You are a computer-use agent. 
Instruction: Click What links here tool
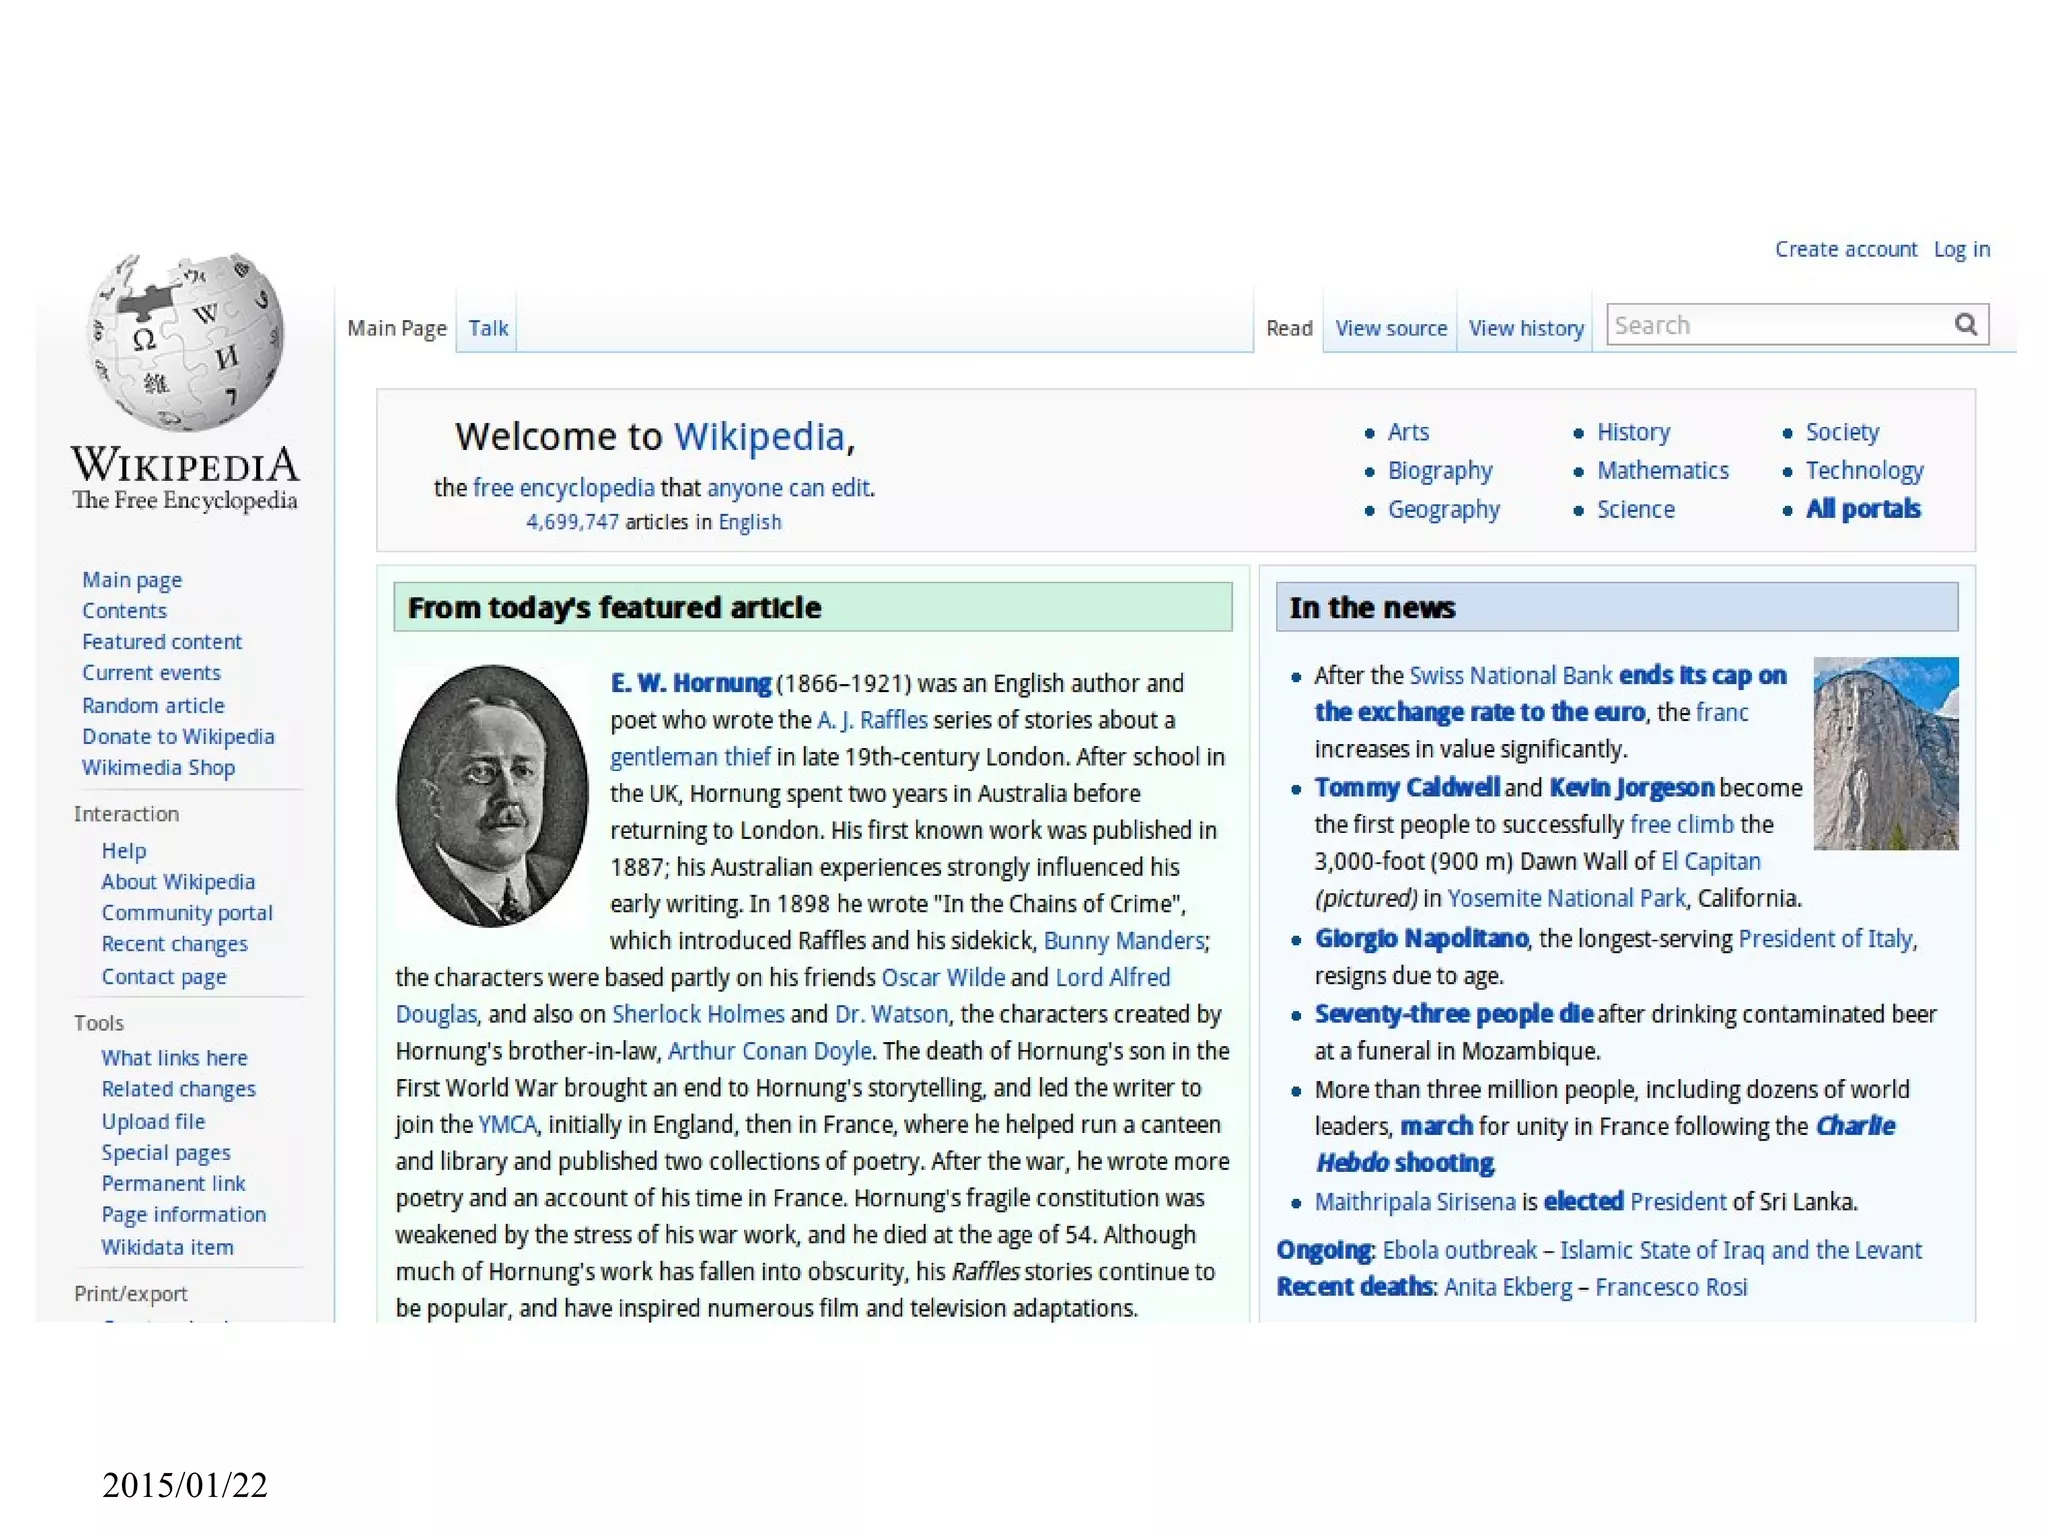174,1058
